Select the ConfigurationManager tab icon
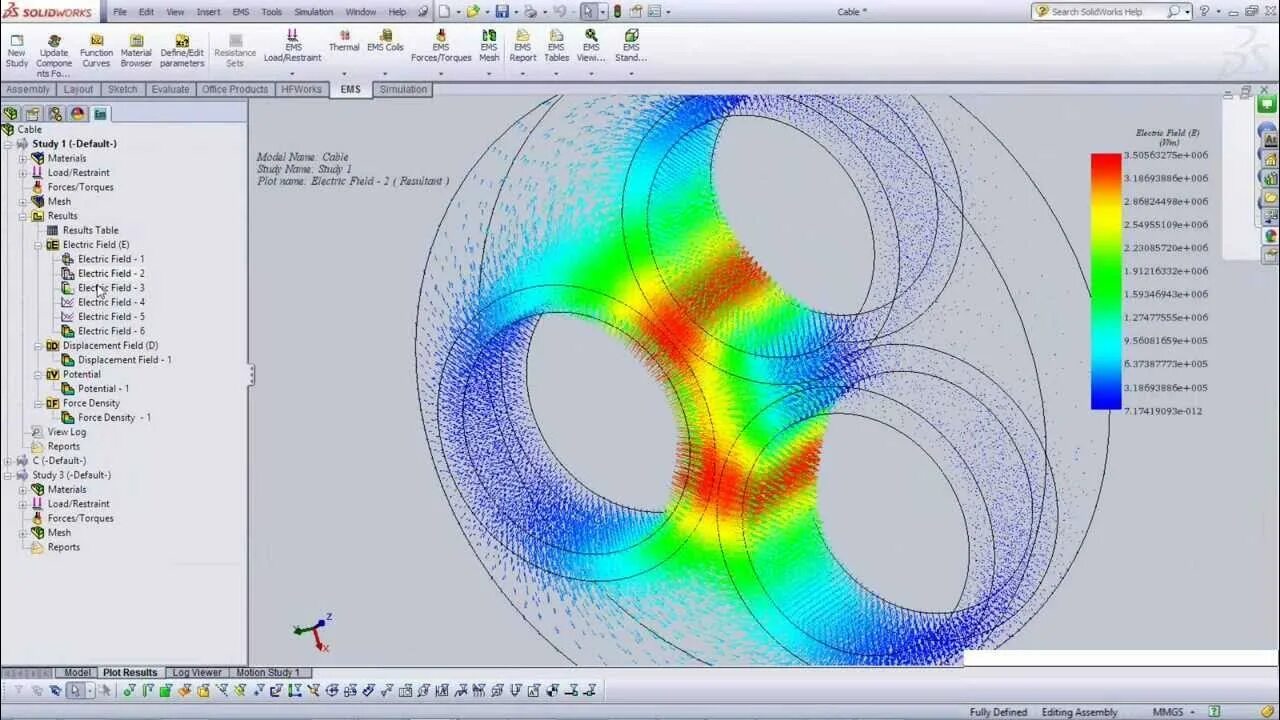The height and width of the screenshot is (720, 1280). pyautogui.click(x=55, y=114)
